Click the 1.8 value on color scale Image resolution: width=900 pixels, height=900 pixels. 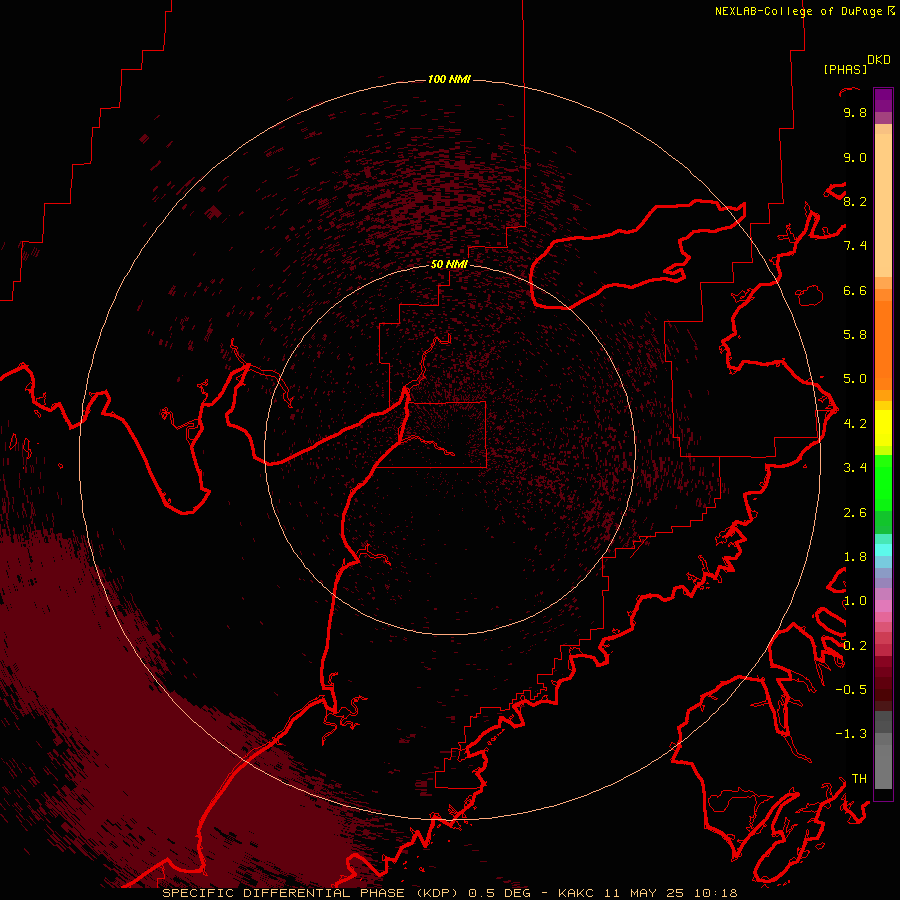tap(855, 557)
